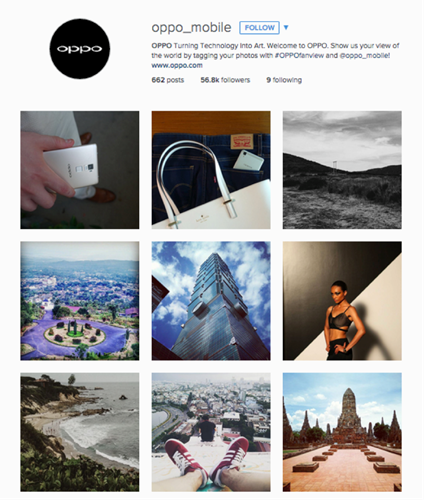This screenshot has width=424, height=500.
Task: Click the OPPO bold name in bio
Action: pyautogui.click(x=162, y=46)
